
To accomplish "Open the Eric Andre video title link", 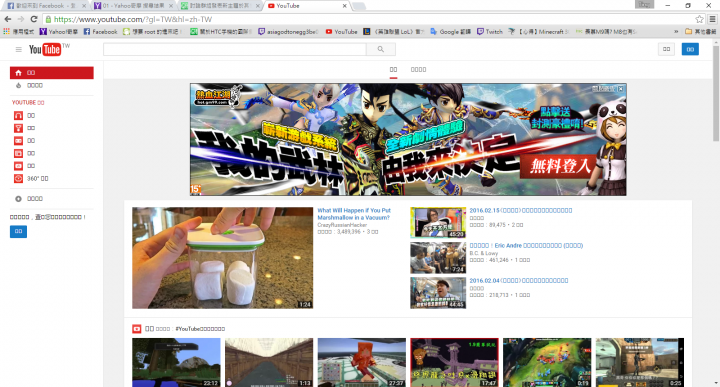I will click(x=526, y=246).
